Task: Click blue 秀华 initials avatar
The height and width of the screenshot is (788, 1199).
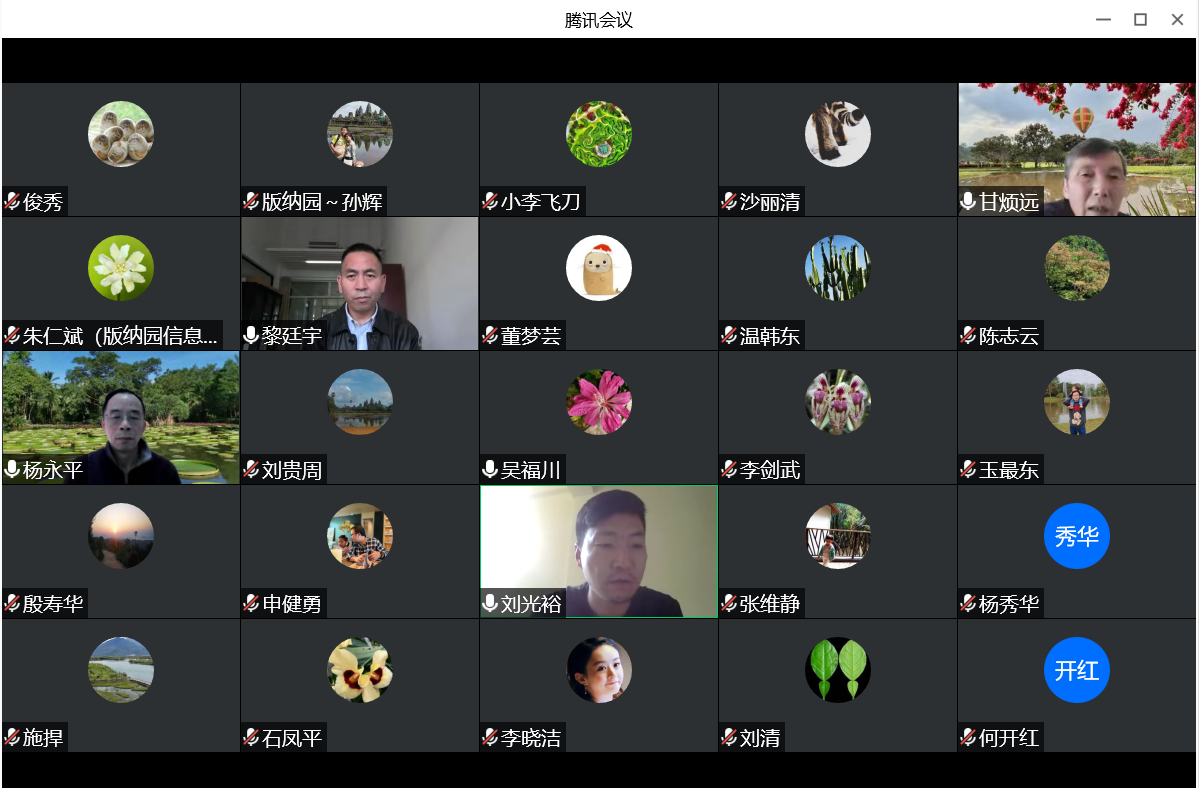Action: pyautogui.click(x=1077, y=536)
